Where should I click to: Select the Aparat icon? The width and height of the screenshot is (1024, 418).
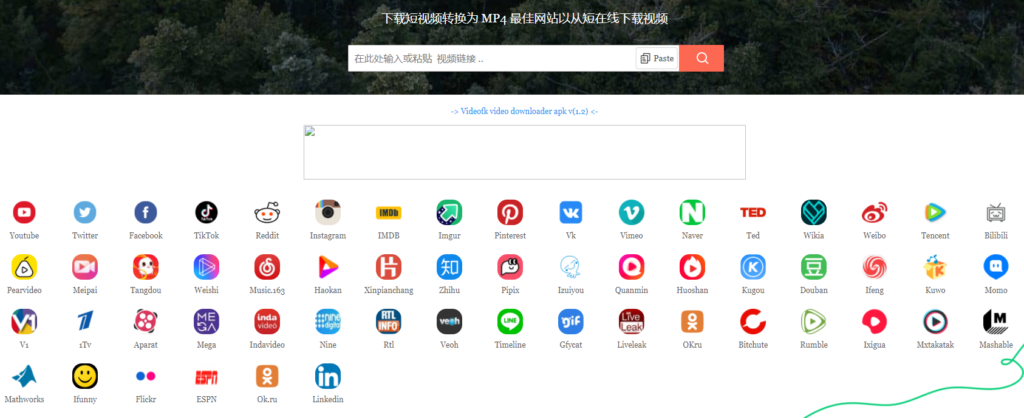click(146, 321)
